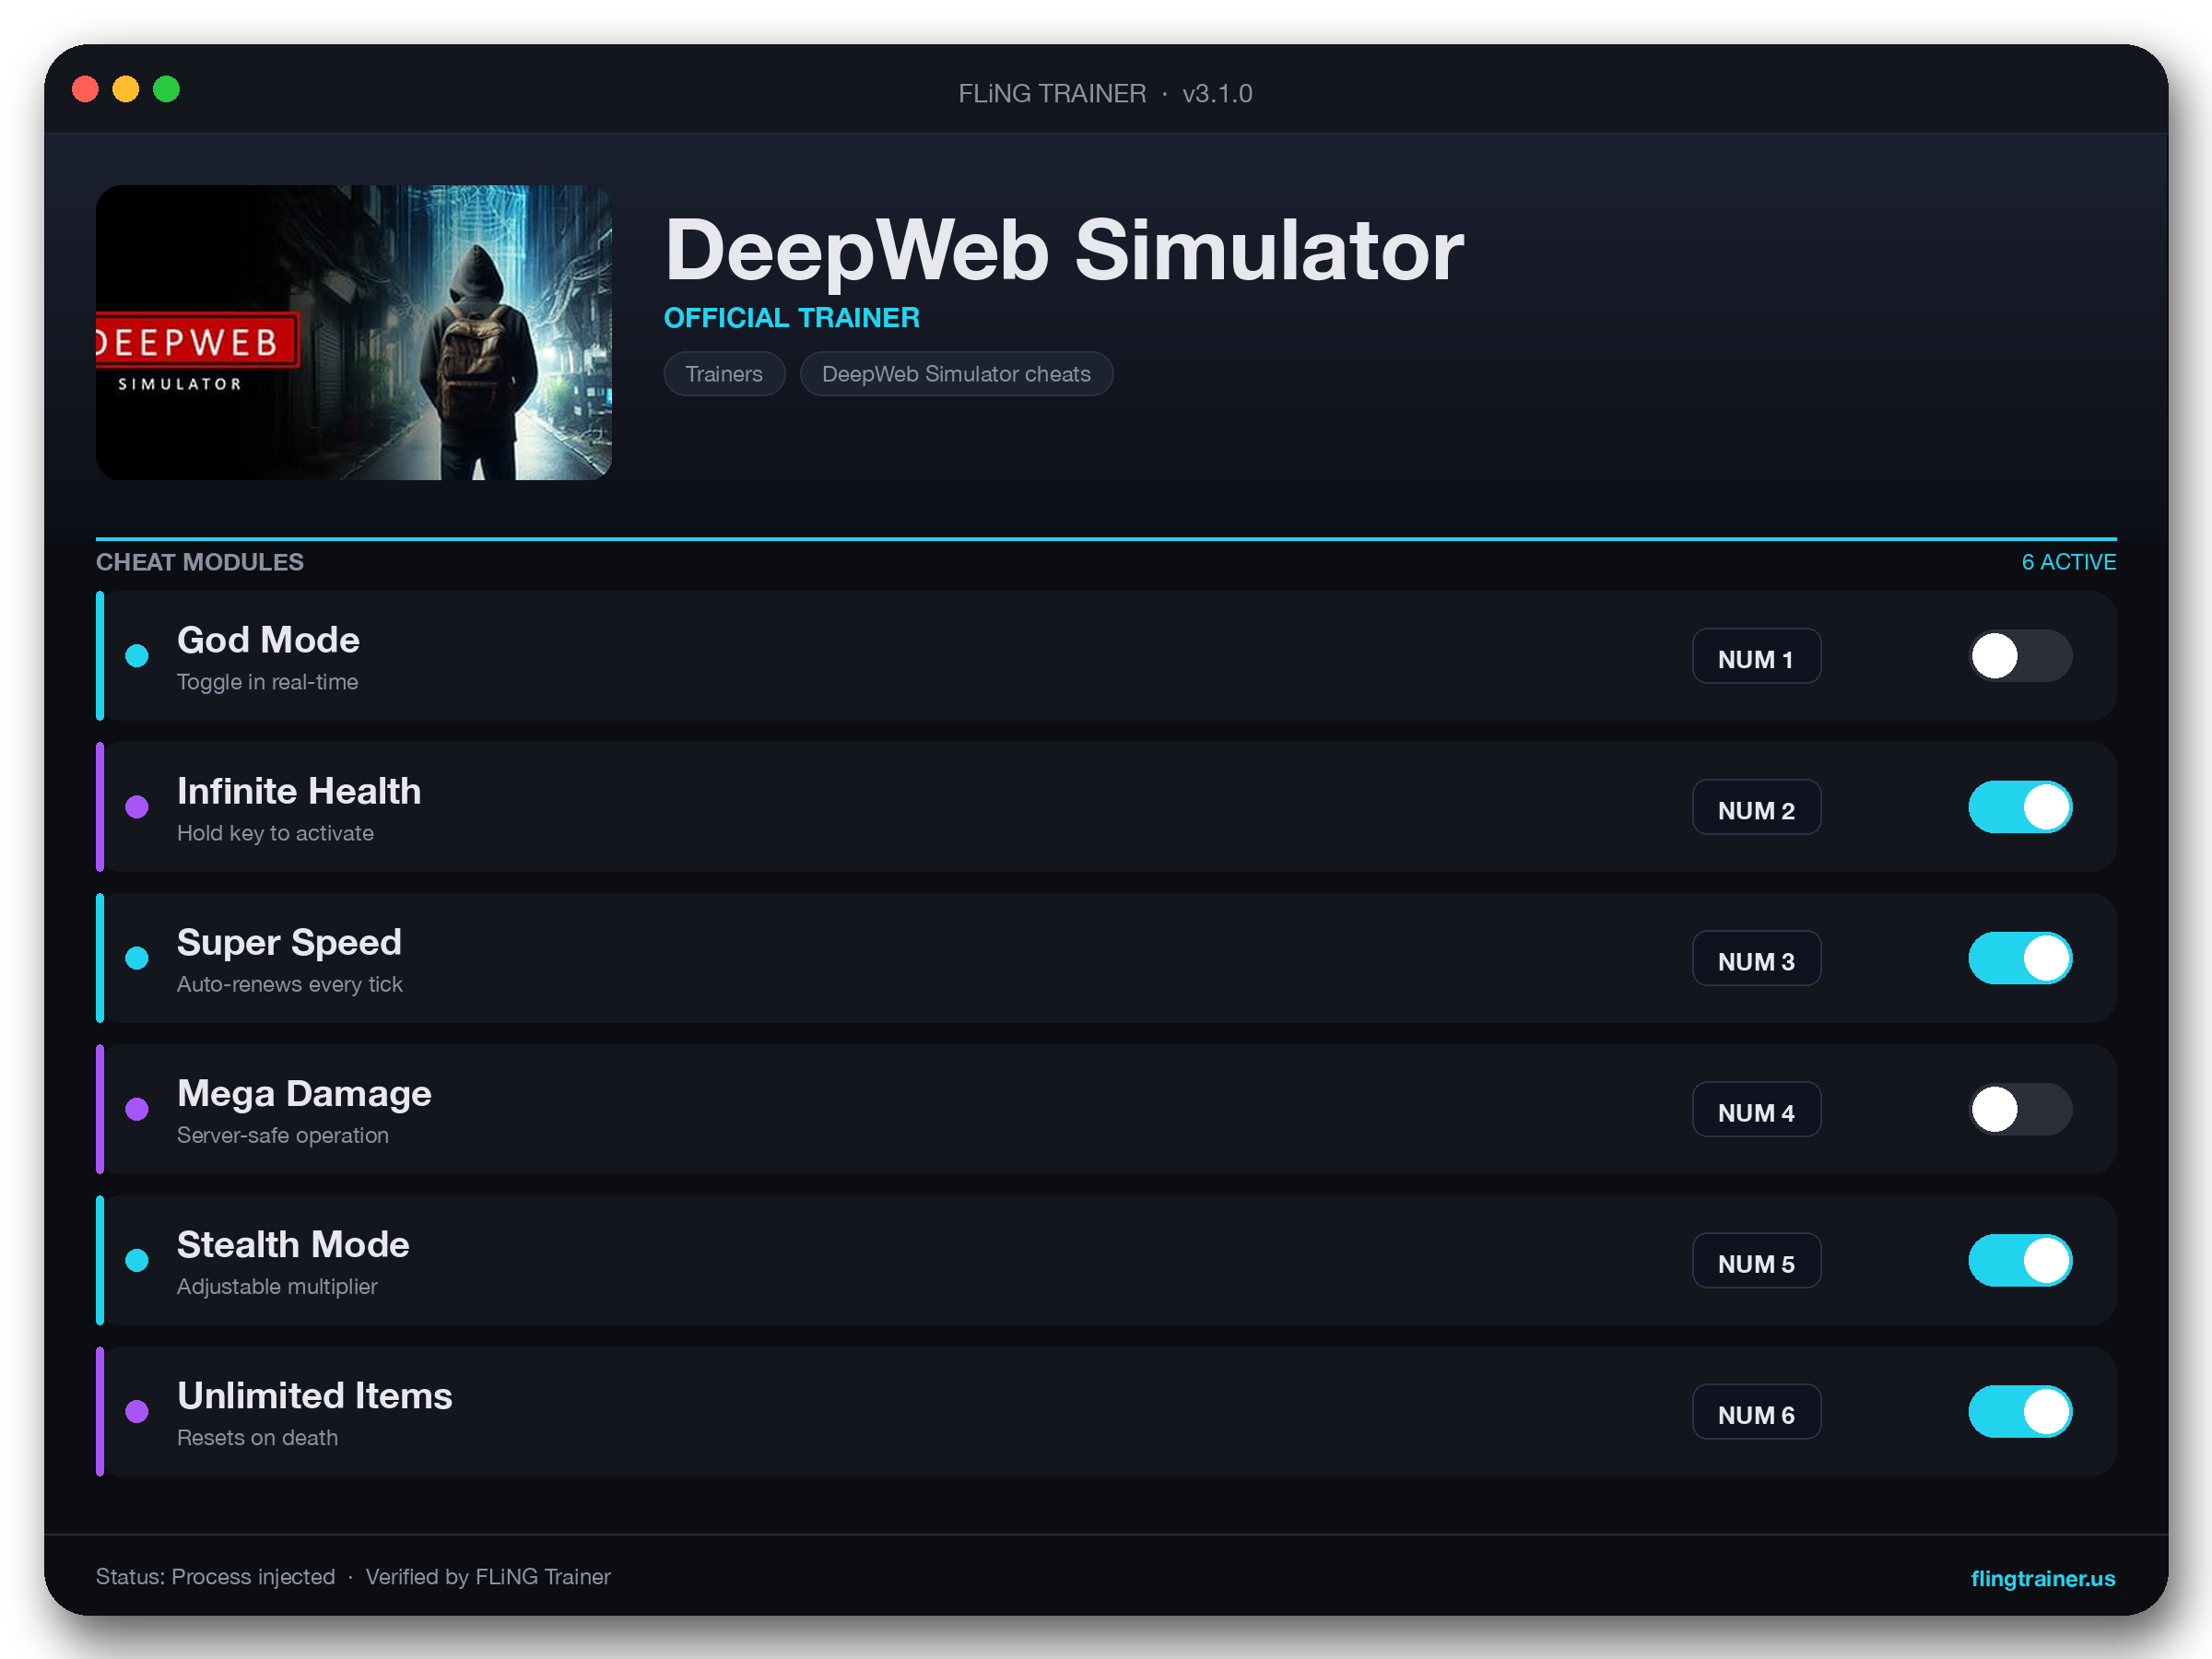Click the 'Auto-renews every tick' description
The width and height of the screenshot is (2212, 1659).
(290, 984)
